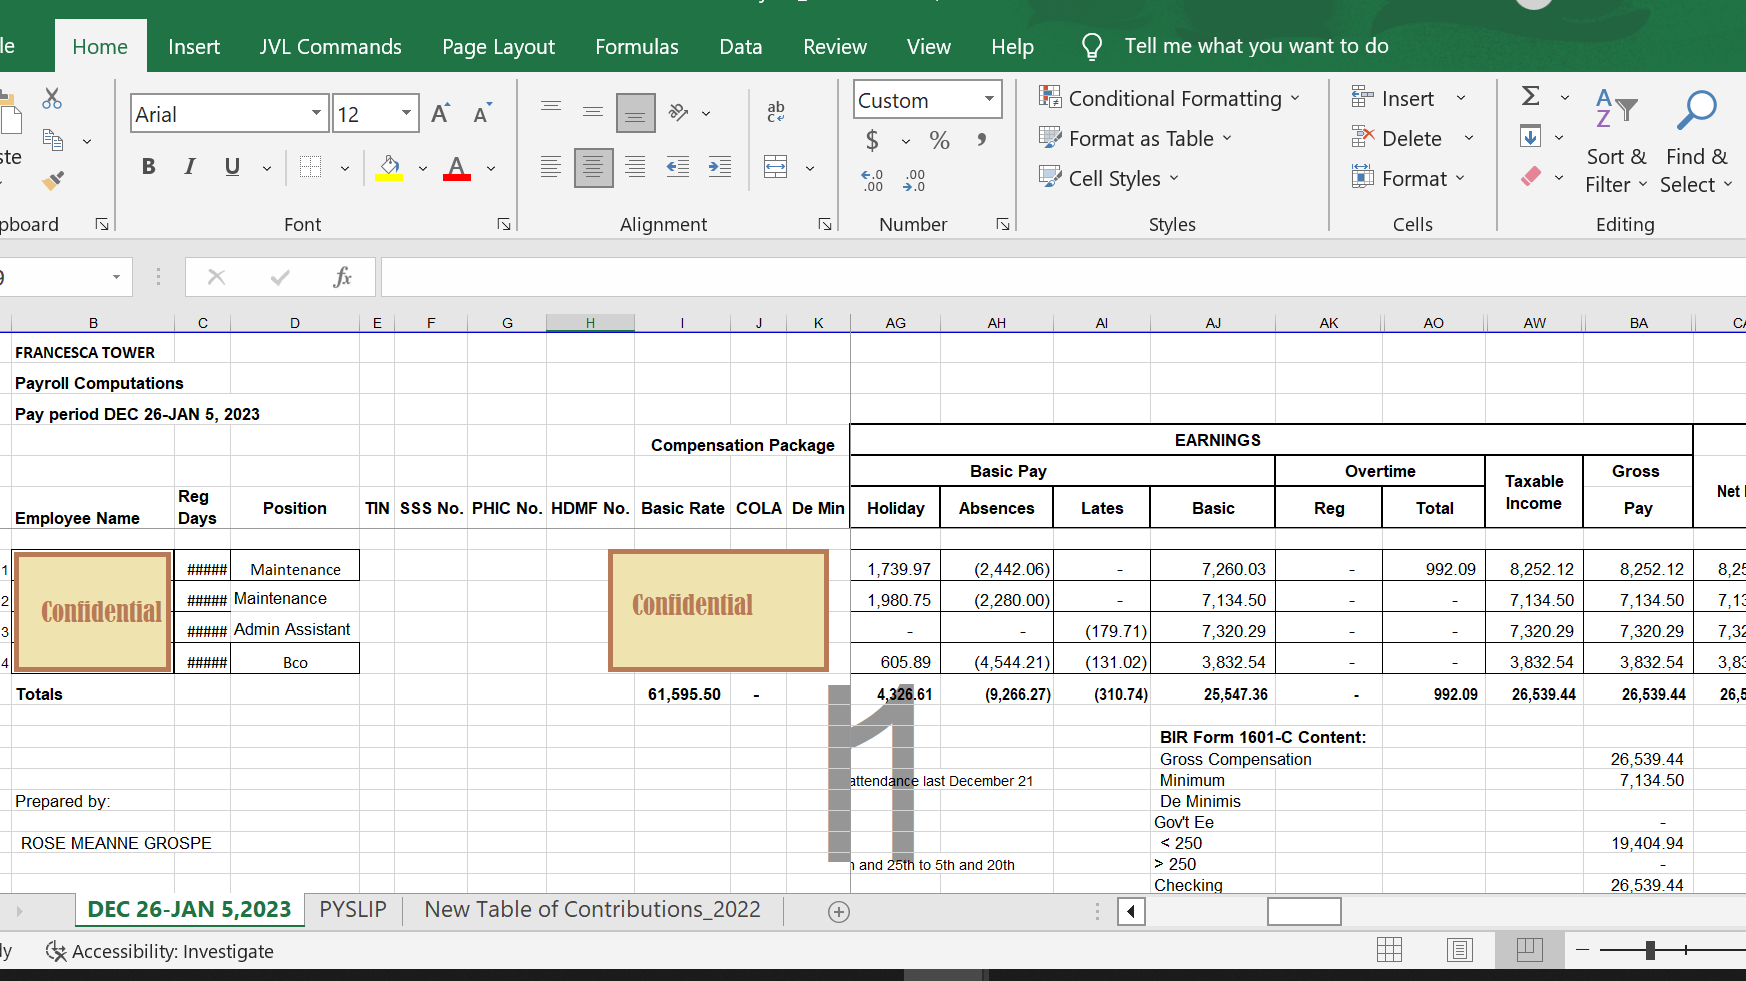
Task: Click Wrap Text icon
Action: click(776, 112)
